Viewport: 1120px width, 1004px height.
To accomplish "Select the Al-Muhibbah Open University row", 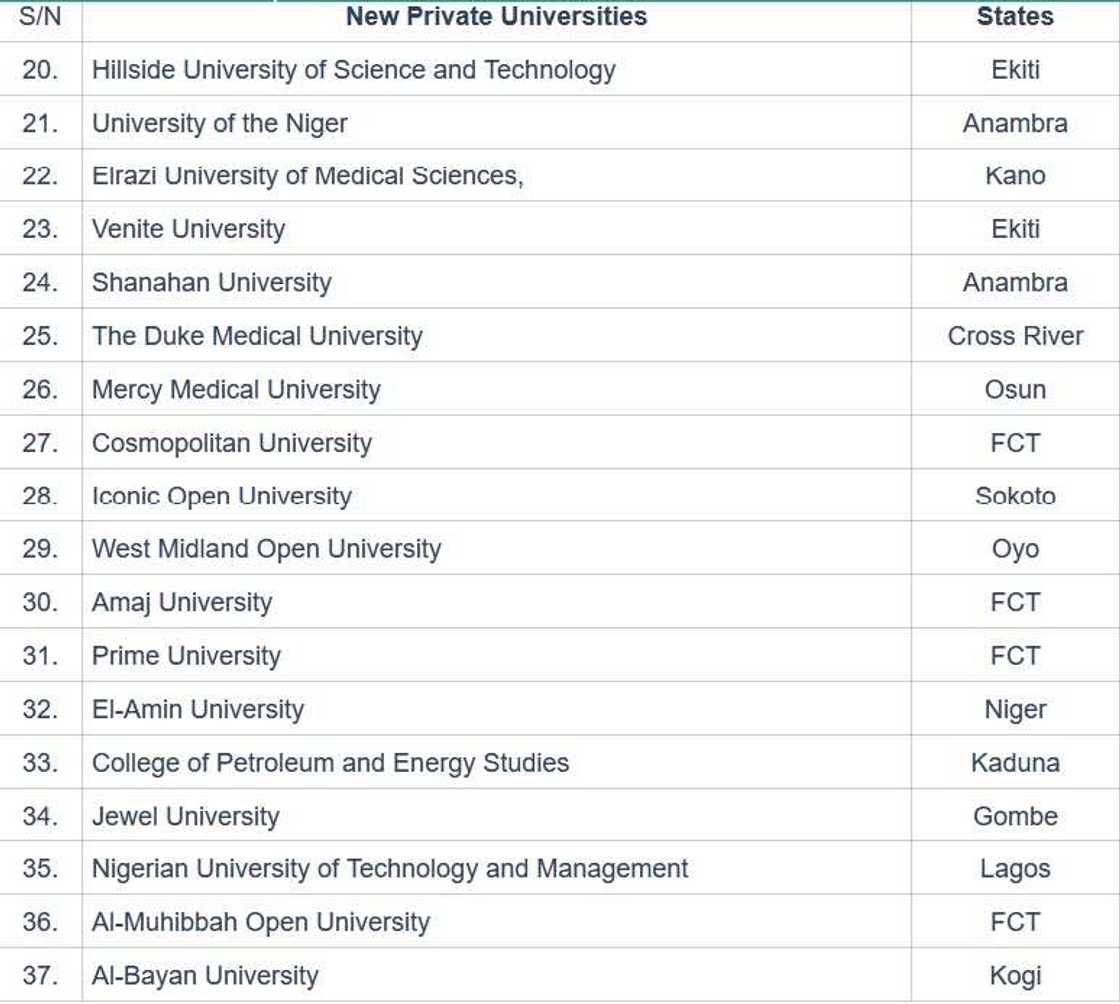I will coord(261,922).
